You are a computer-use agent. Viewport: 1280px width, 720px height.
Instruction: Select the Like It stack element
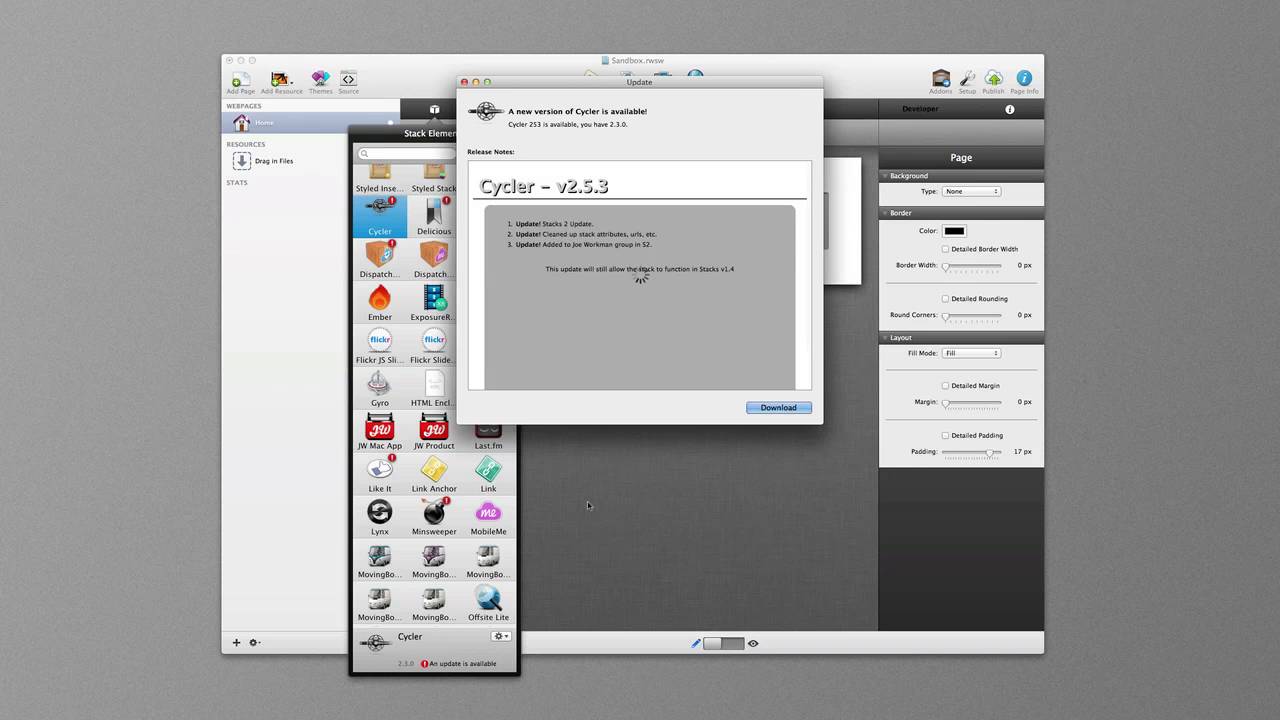[380, 474]
